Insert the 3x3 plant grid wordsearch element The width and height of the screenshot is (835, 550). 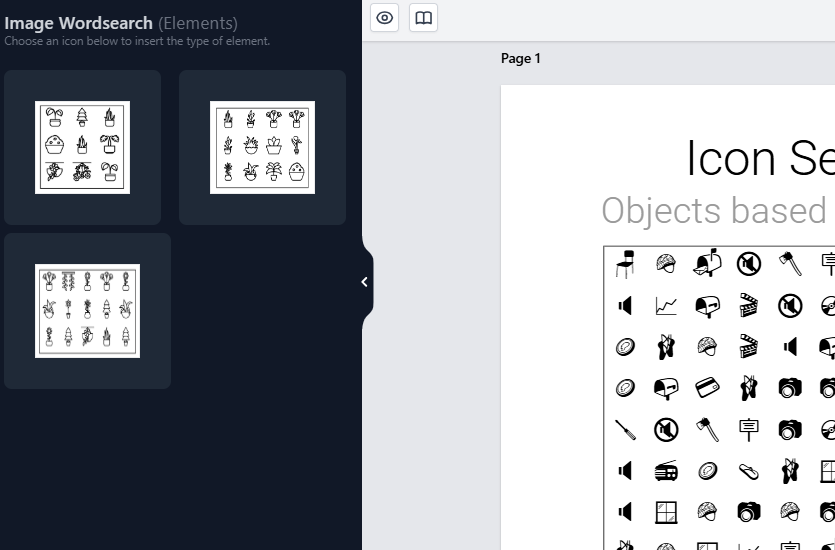click(x=82, y=147)
